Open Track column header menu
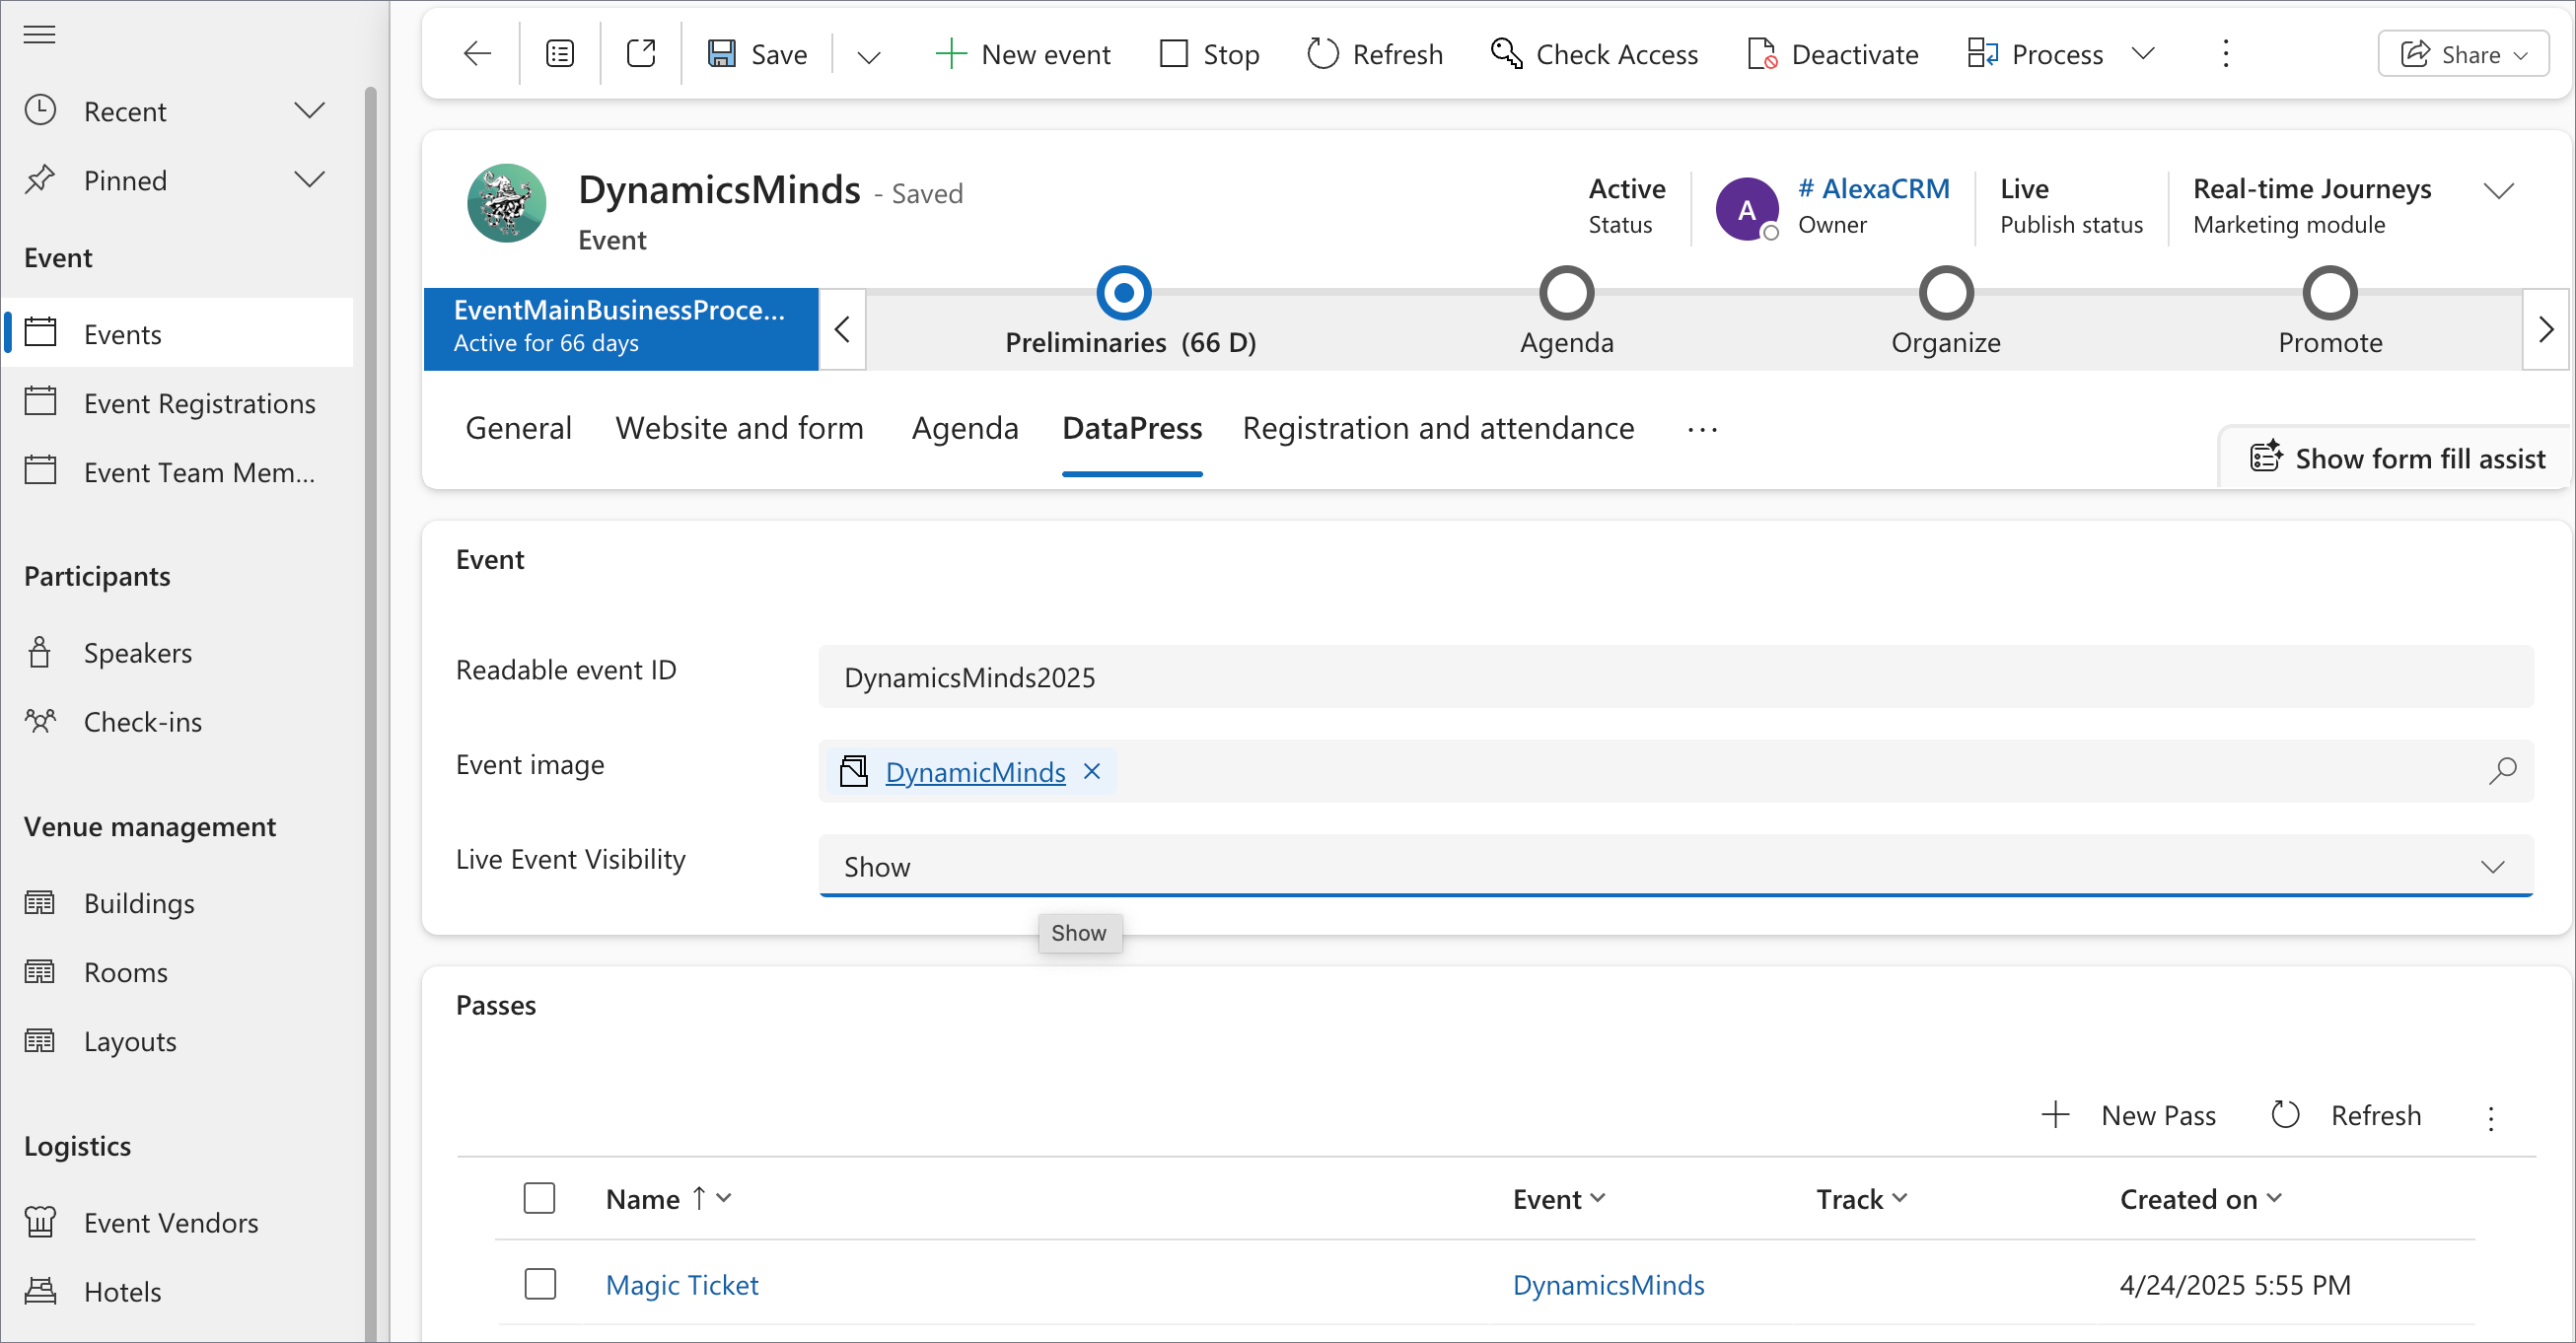This screenshot has width=2576, height=1343. pos(1861,1198)
